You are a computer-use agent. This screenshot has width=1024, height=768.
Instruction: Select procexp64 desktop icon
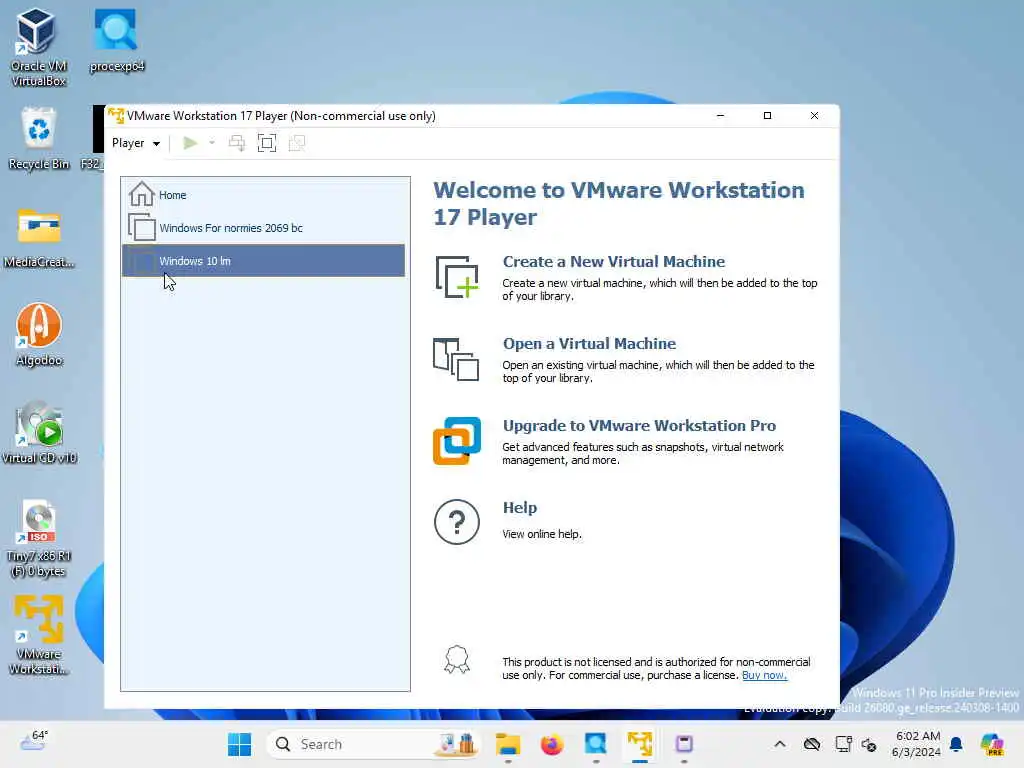[x=116, y=40]
